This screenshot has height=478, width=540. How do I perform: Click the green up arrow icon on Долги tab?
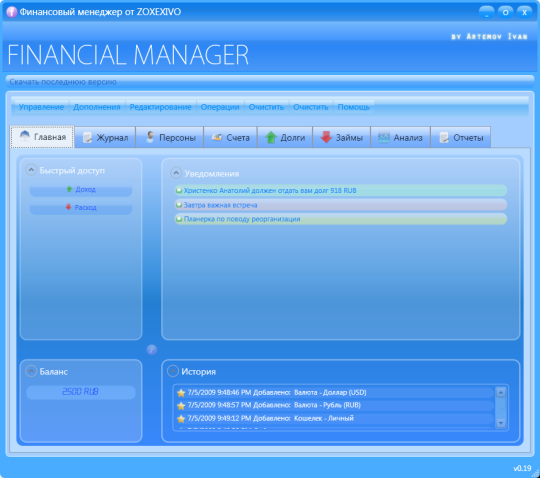click(271, 137)
